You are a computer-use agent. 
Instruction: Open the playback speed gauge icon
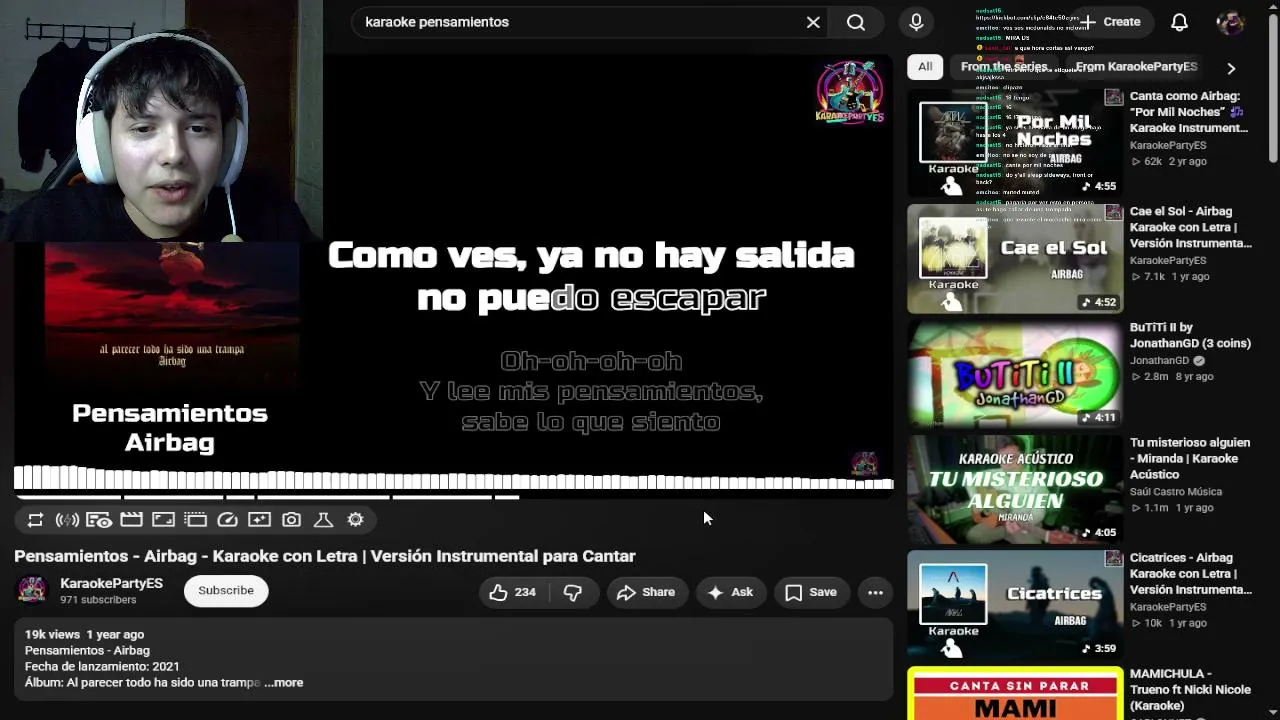227,520
